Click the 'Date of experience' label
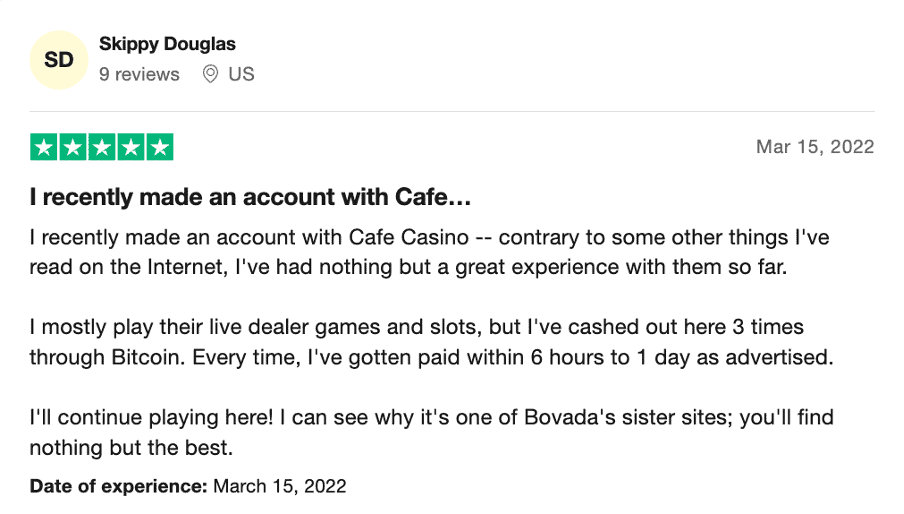The width and height of the screenshot is (904, 514). click(118, 486)
